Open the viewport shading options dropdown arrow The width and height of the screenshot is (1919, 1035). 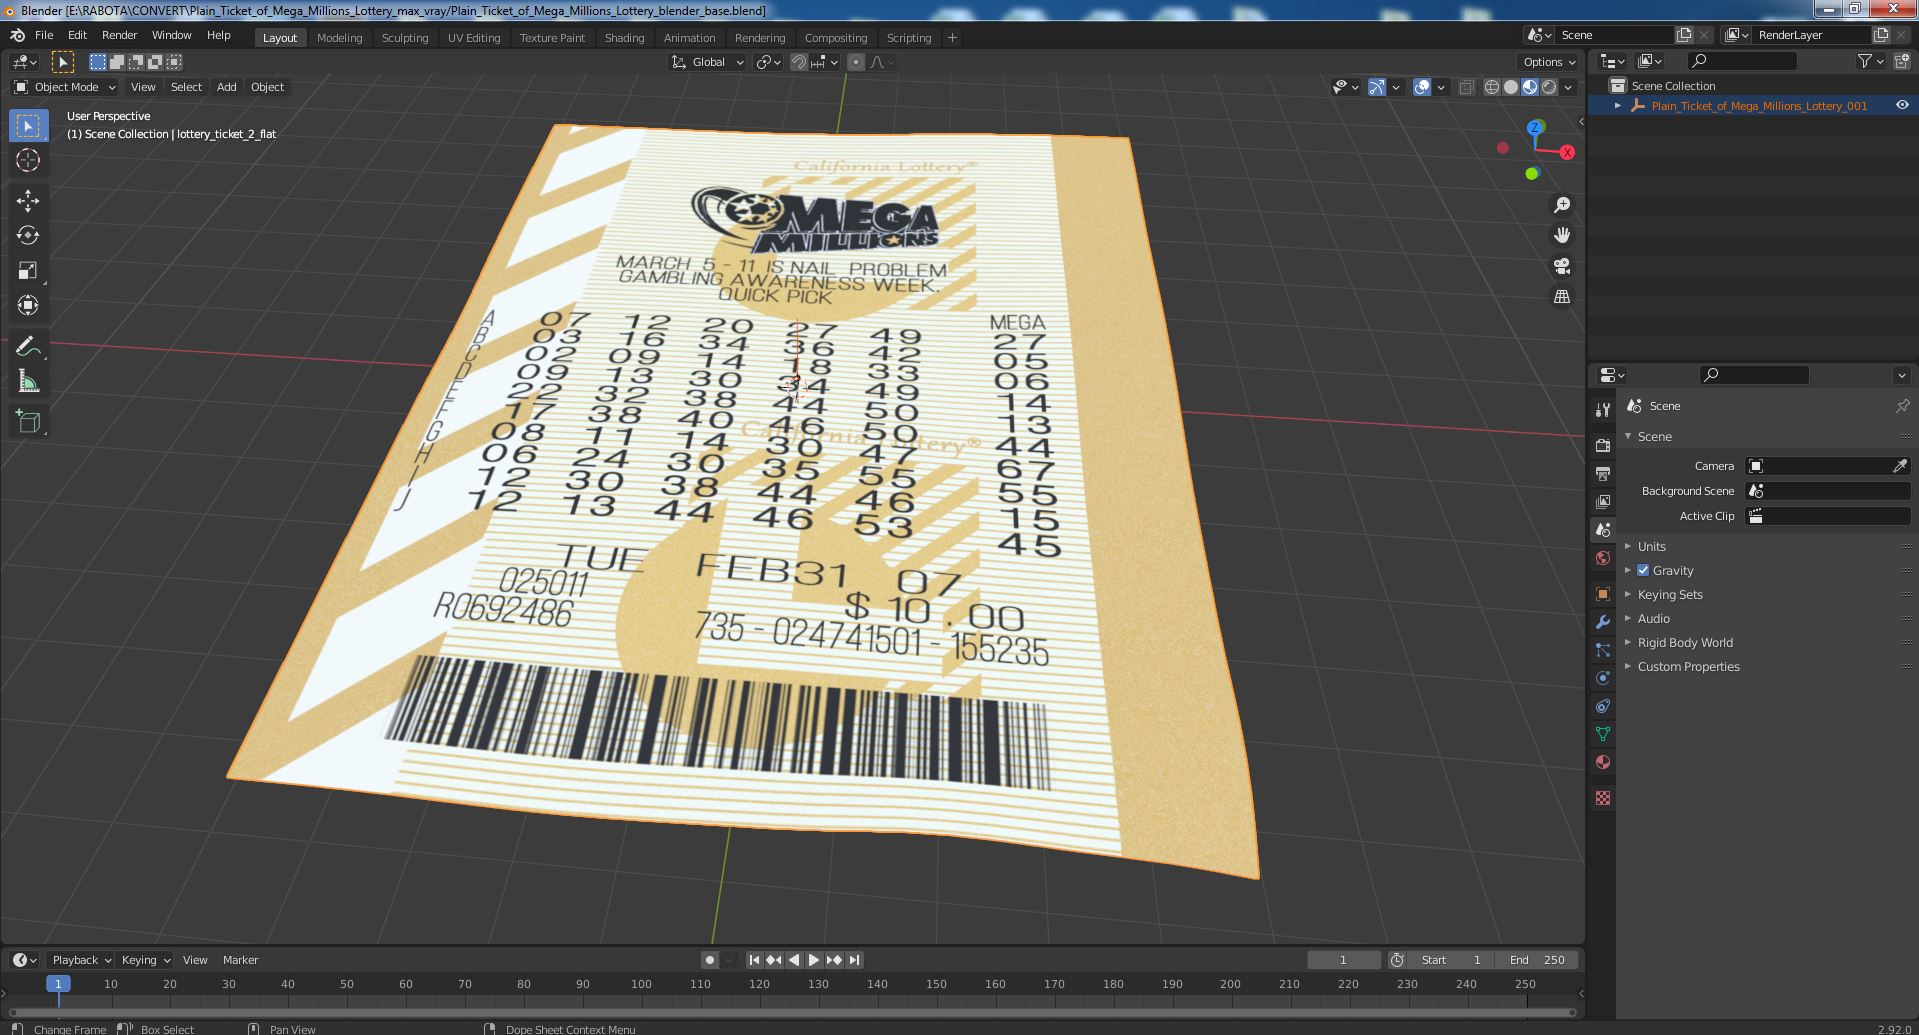pyautogui.click(x=1568, y=87)
